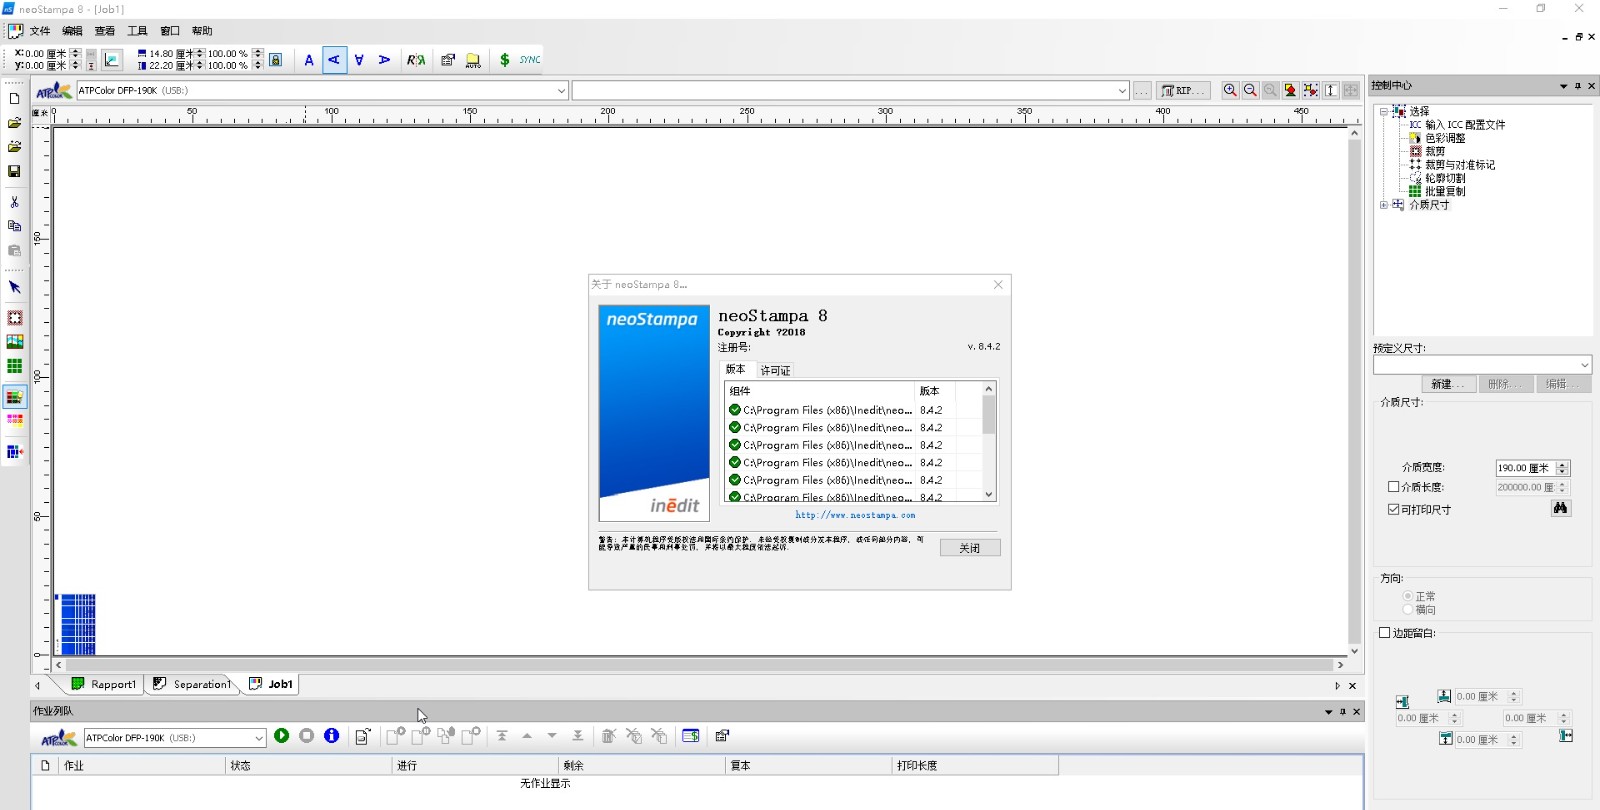This screenshot has width=1600, height=810.
Task: Click the mirror R/R flip icon
Action: pos(416,60)
